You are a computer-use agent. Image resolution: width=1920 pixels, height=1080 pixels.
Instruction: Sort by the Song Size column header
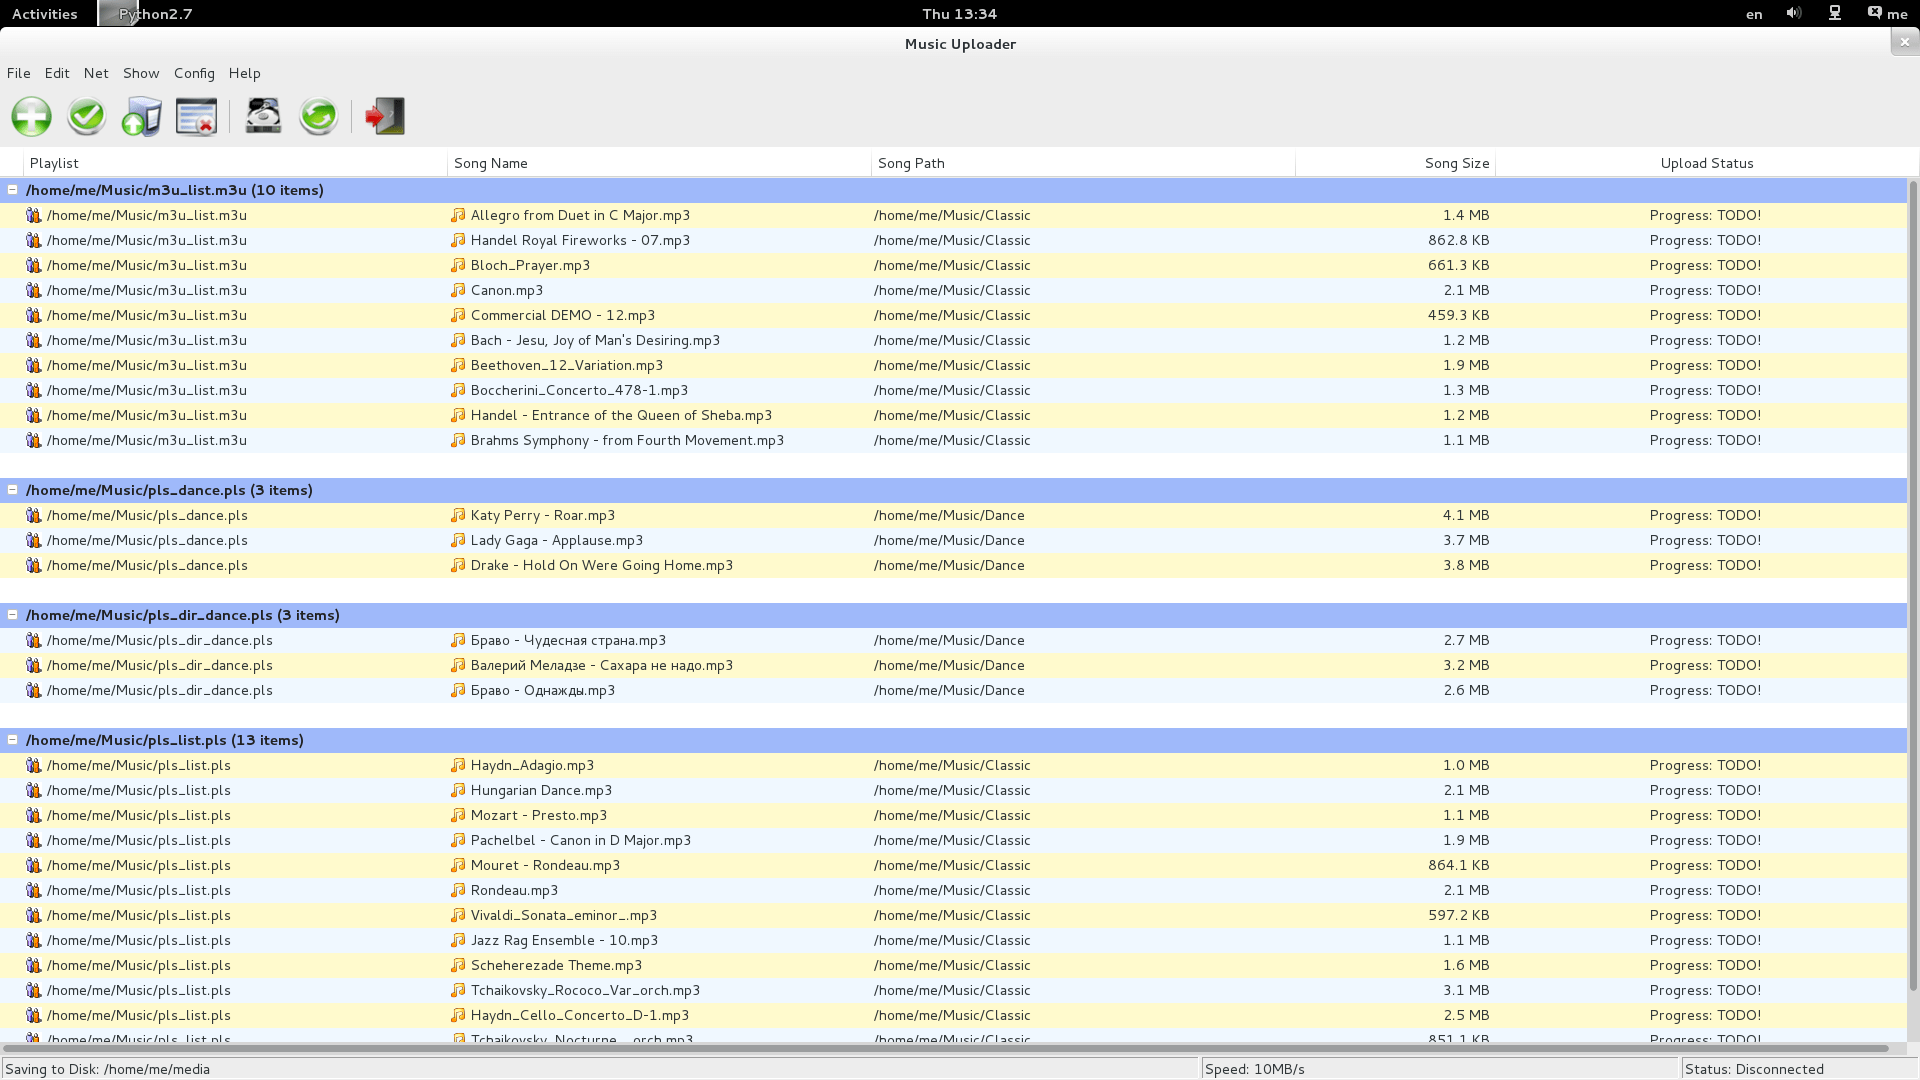(1456, 163)
